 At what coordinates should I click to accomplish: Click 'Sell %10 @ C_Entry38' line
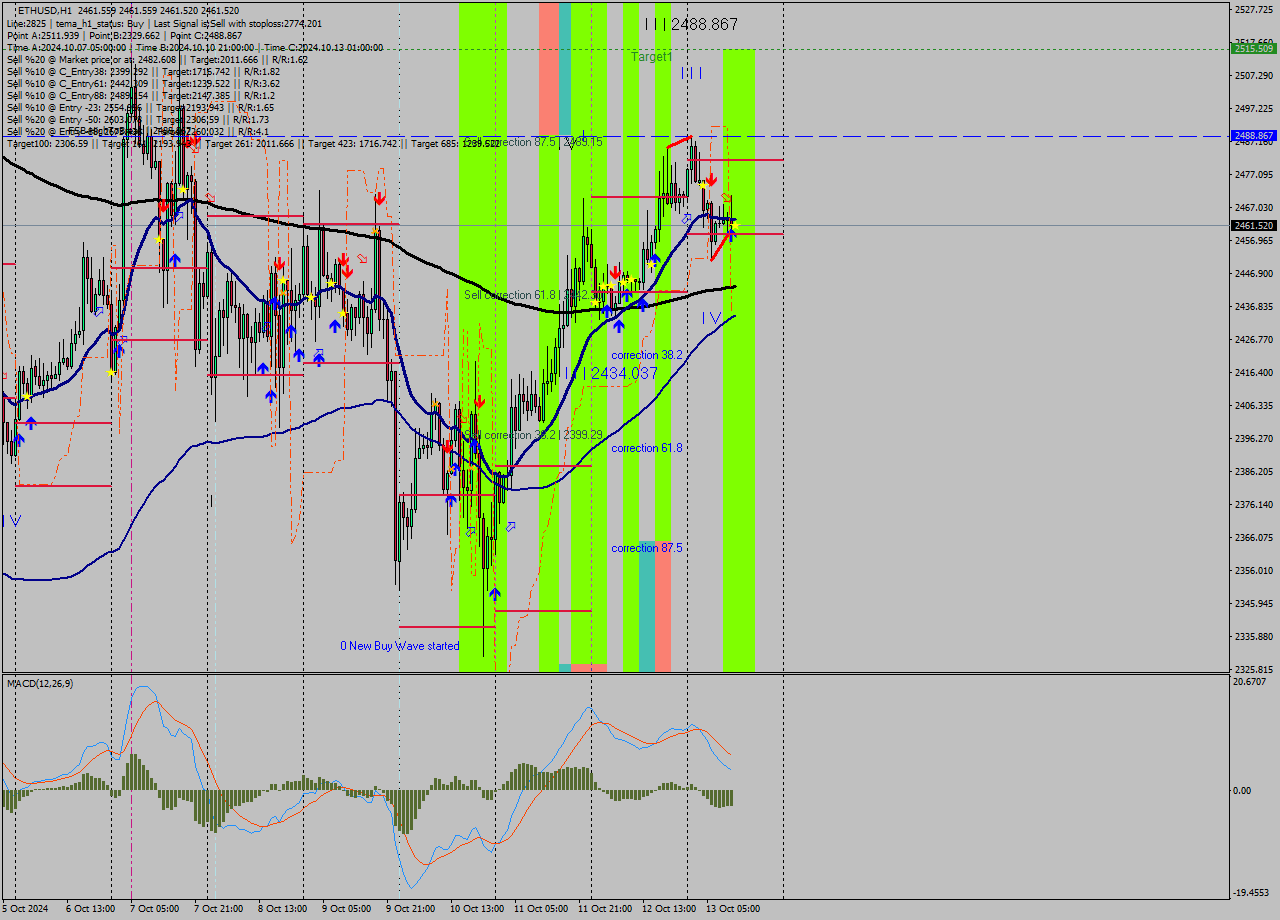pos(143,71)
